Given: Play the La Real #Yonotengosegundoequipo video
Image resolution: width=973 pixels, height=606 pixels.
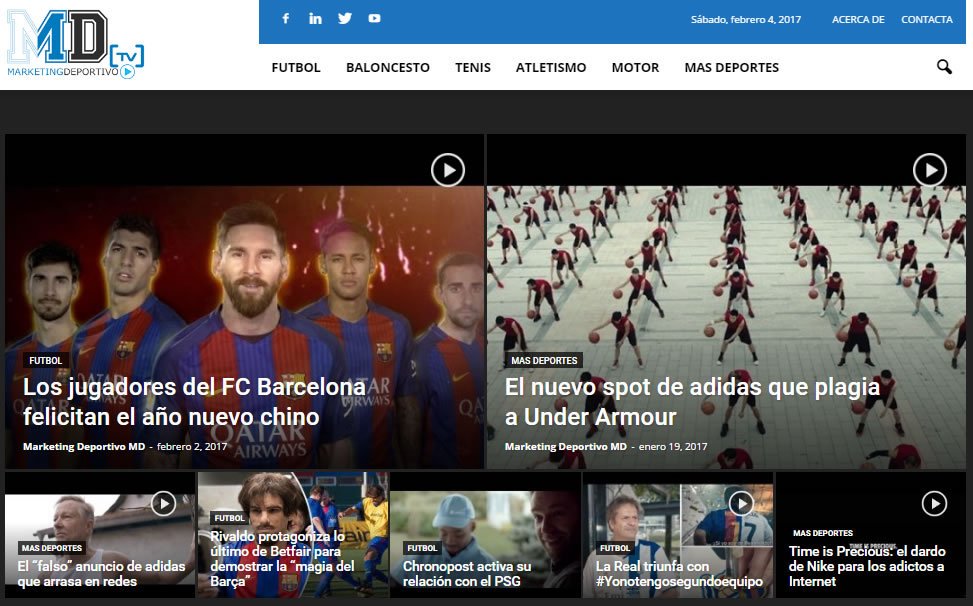Looking at the screenshot, I should [x=741, y=504].
